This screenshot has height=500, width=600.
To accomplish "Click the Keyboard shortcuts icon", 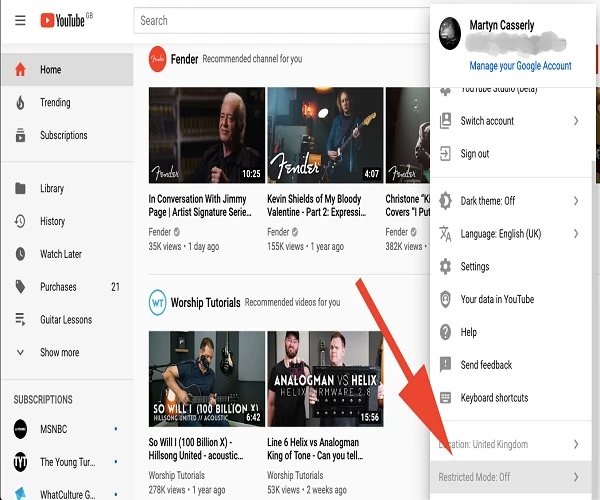I will 445,398.
